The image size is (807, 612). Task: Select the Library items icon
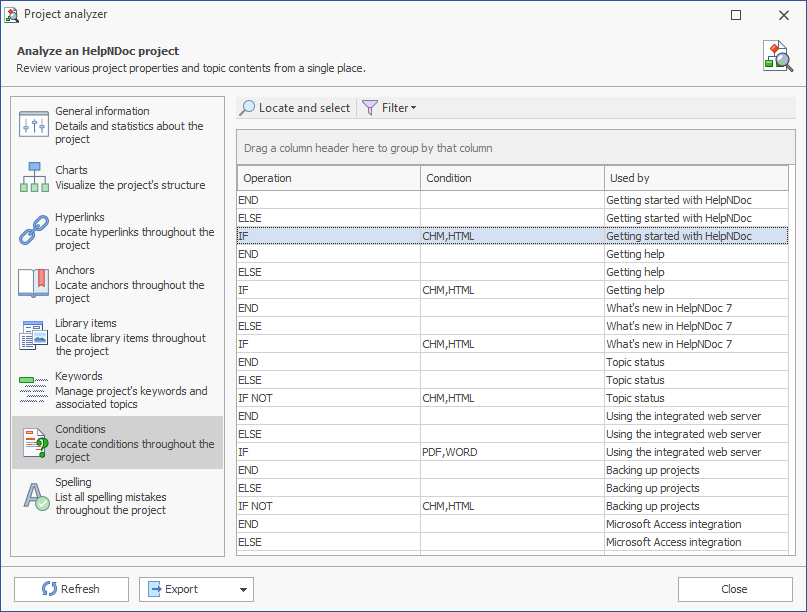[x=33, y=336]
